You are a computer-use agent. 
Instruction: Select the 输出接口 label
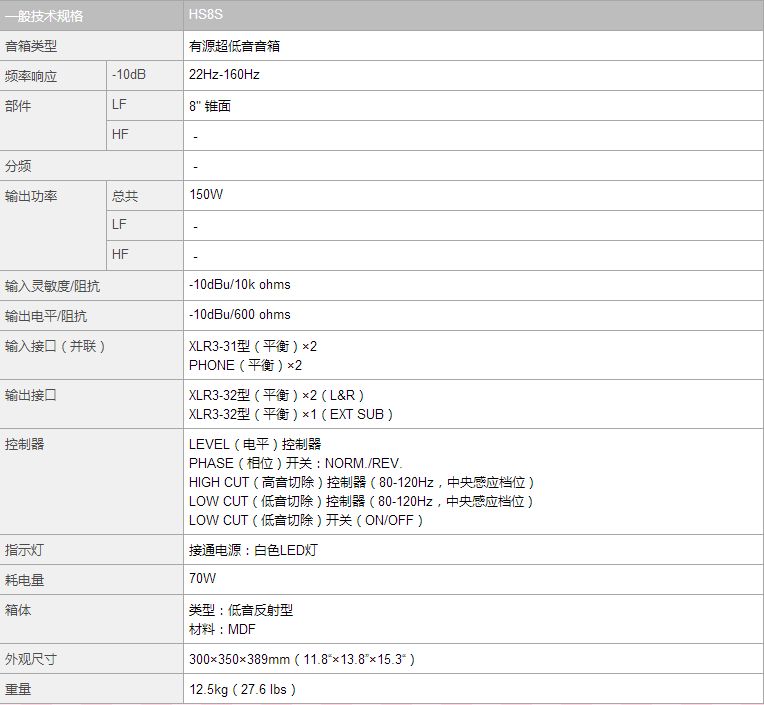[31, 395]
